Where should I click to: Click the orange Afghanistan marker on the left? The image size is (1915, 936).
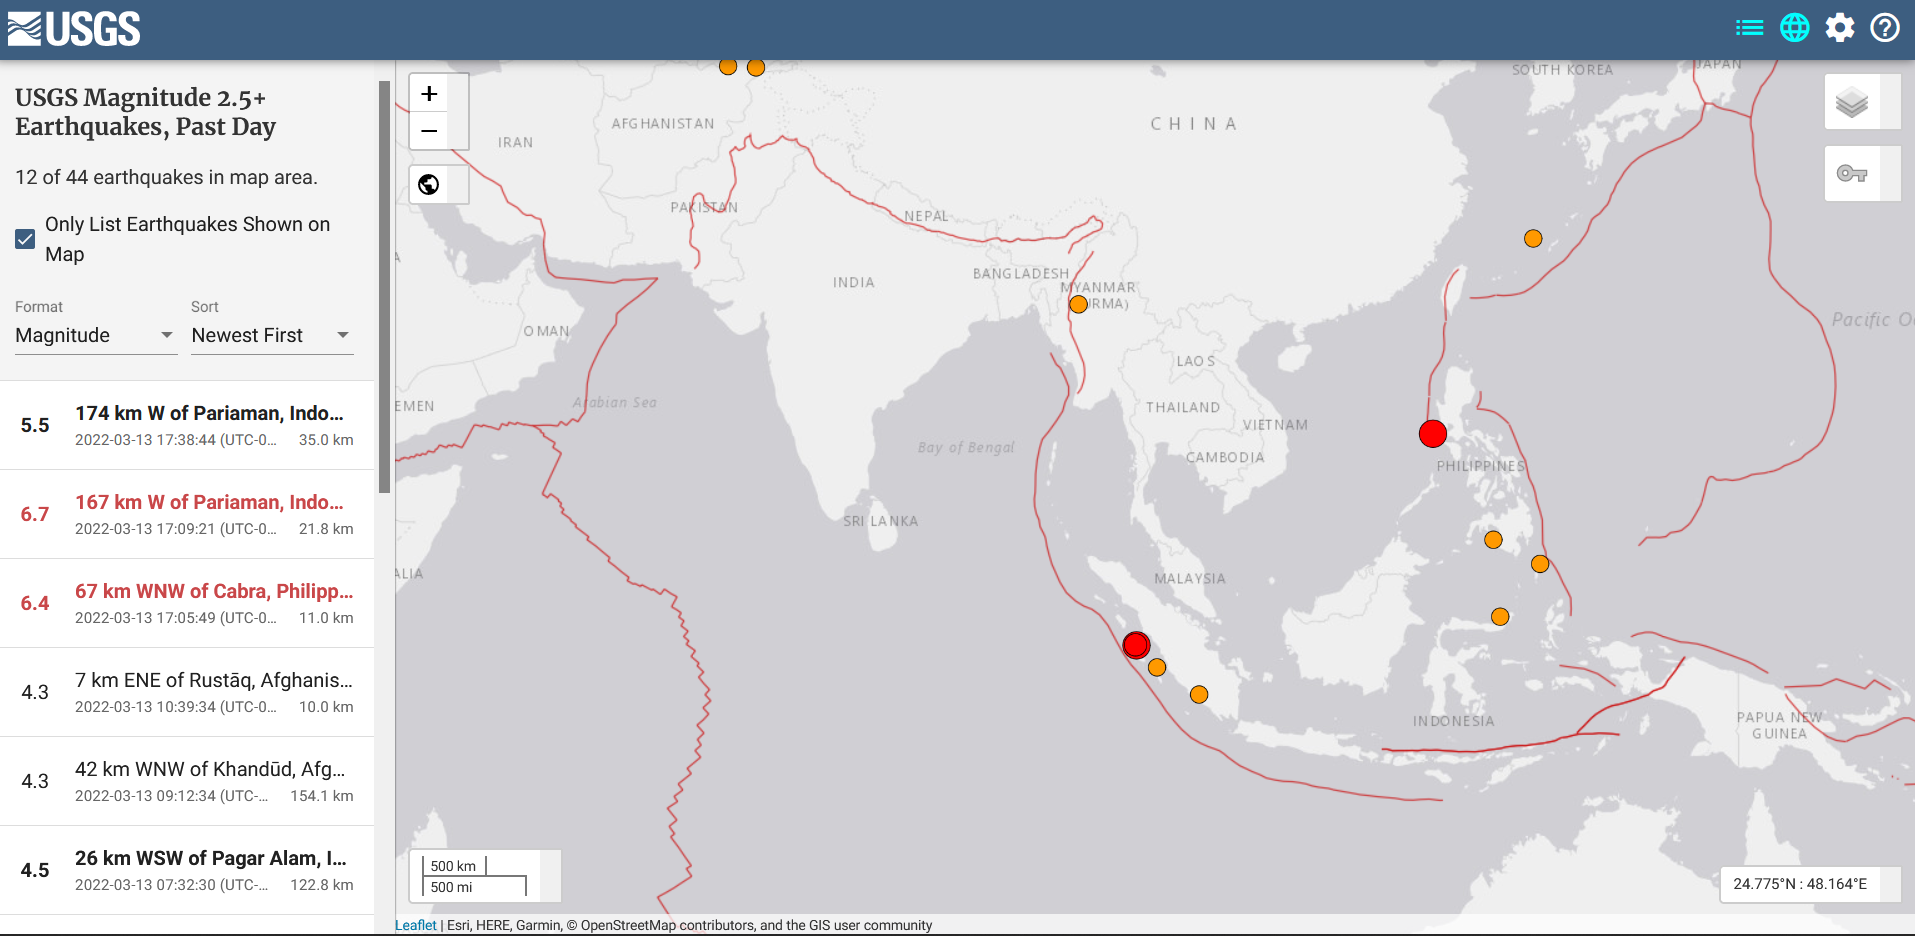(728, 67)
